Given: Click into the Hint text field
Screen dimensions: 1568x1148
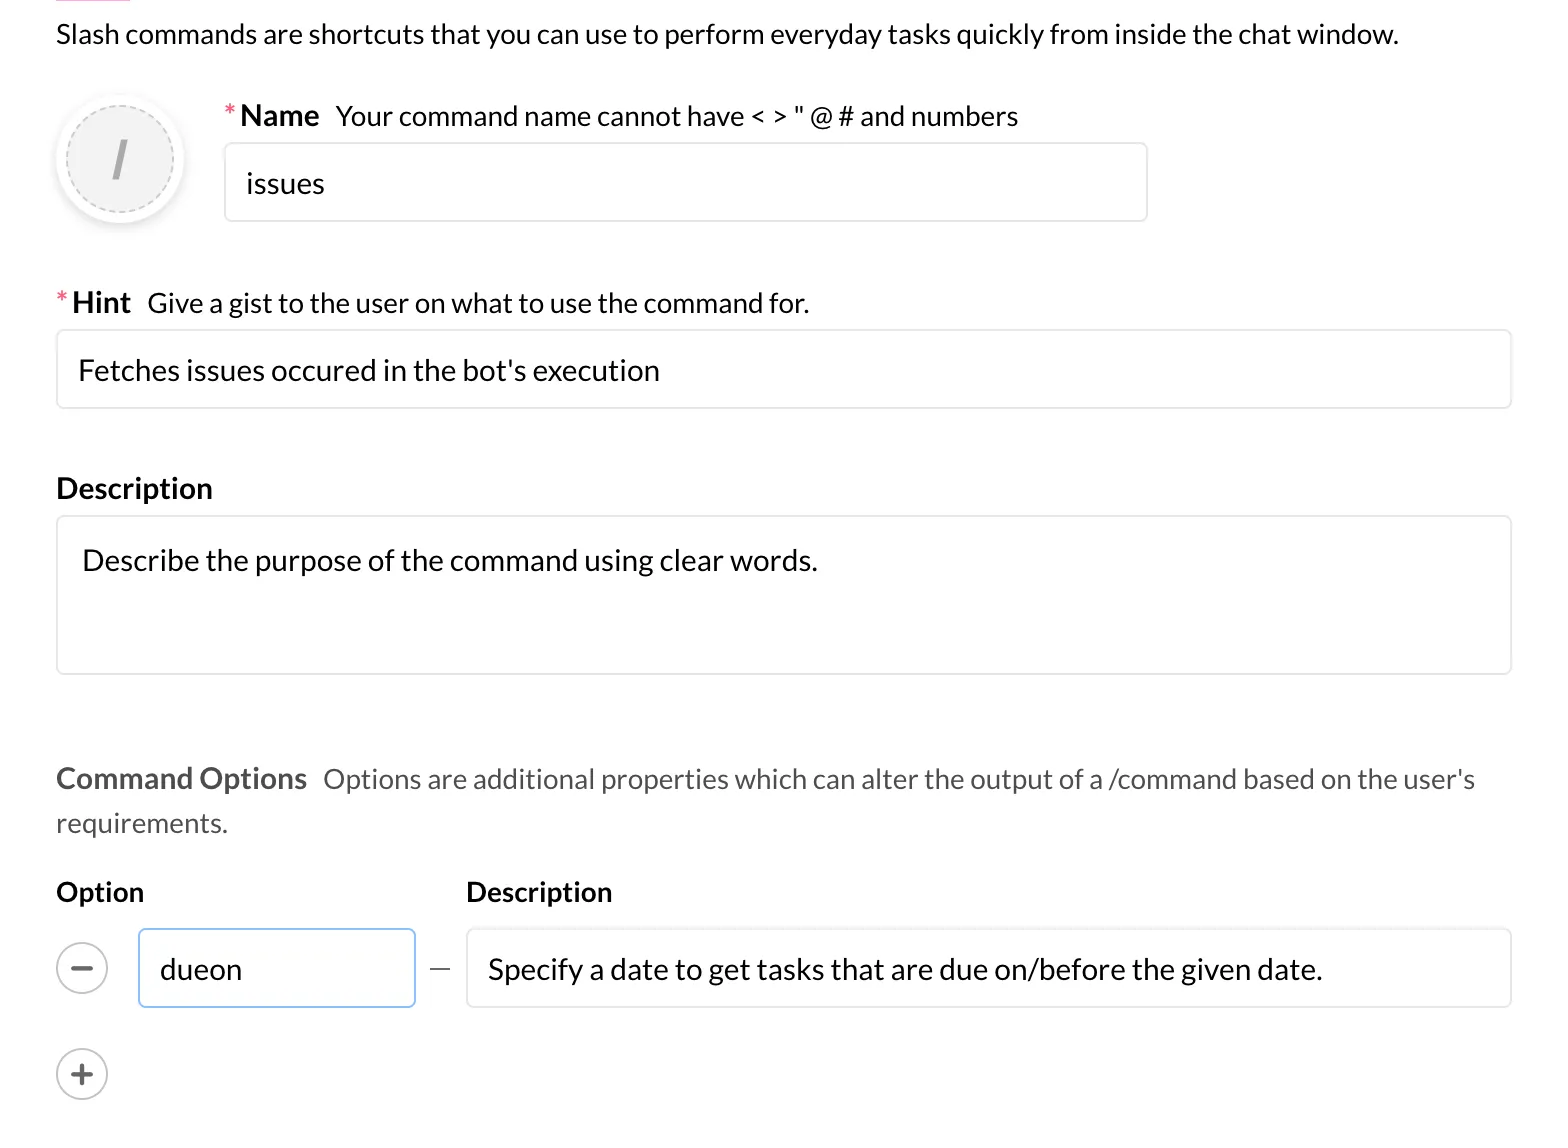Looking at the screenshot, I should tap(783, 370).
